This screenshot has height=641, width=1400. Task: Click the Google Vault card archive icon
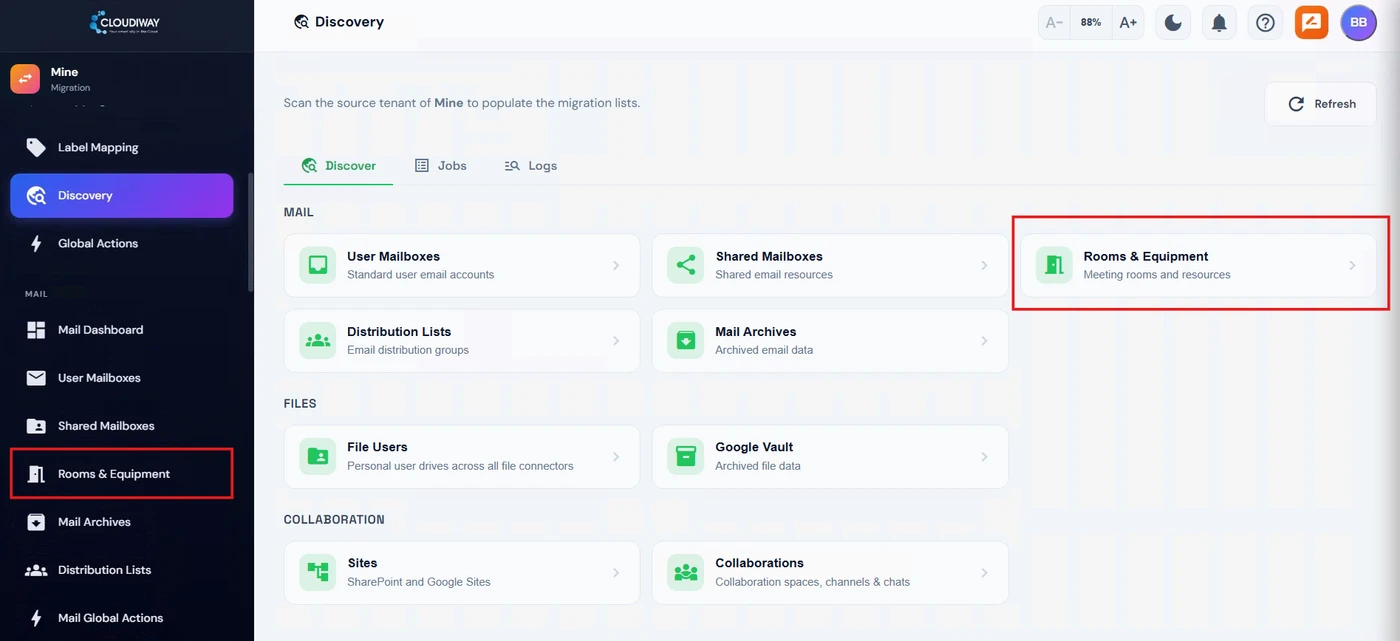pyautogui.click(x=686, y=456)
